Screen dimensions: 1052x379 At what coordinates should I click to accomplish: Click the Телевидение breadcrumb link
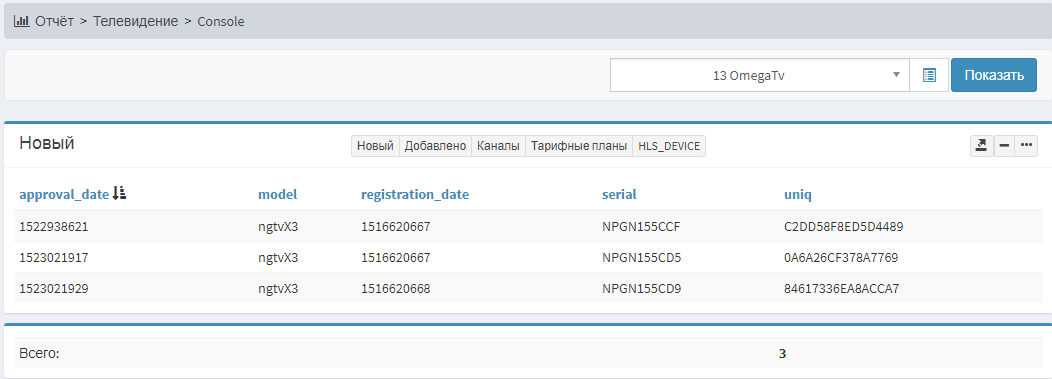[x=136, y=21]
